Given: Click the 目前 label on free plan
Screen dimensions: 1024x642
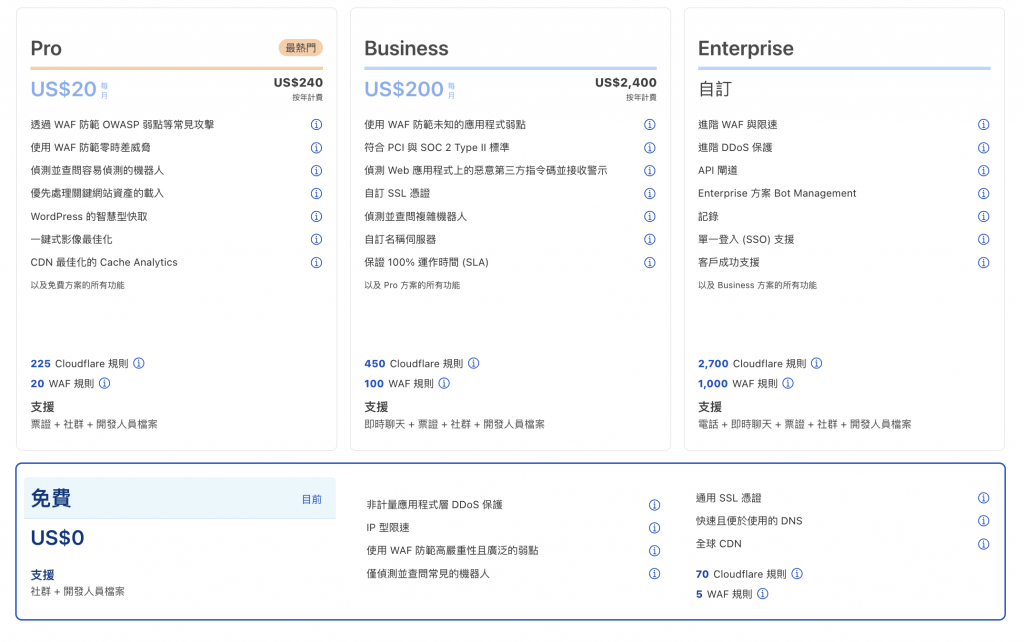Looking at the screenshot, I should click(x=312, y=500).
